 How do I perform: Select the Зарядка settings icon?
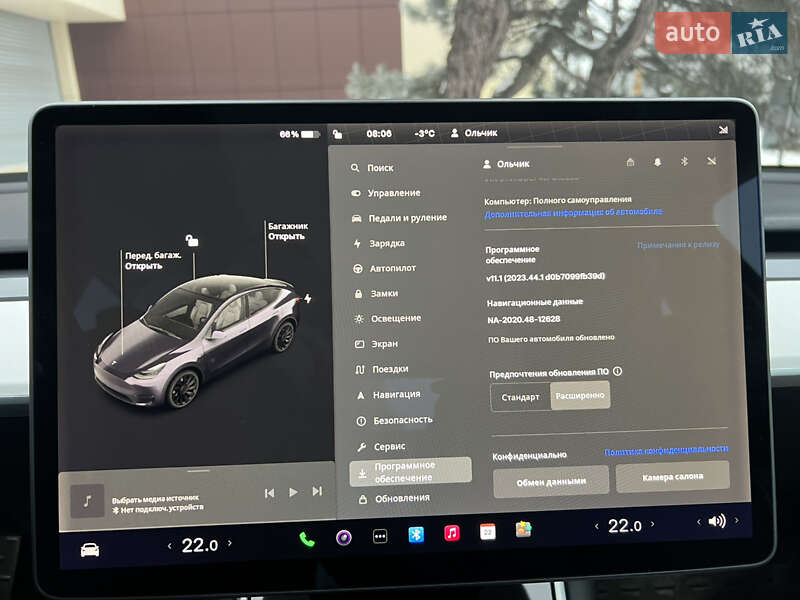358,243
